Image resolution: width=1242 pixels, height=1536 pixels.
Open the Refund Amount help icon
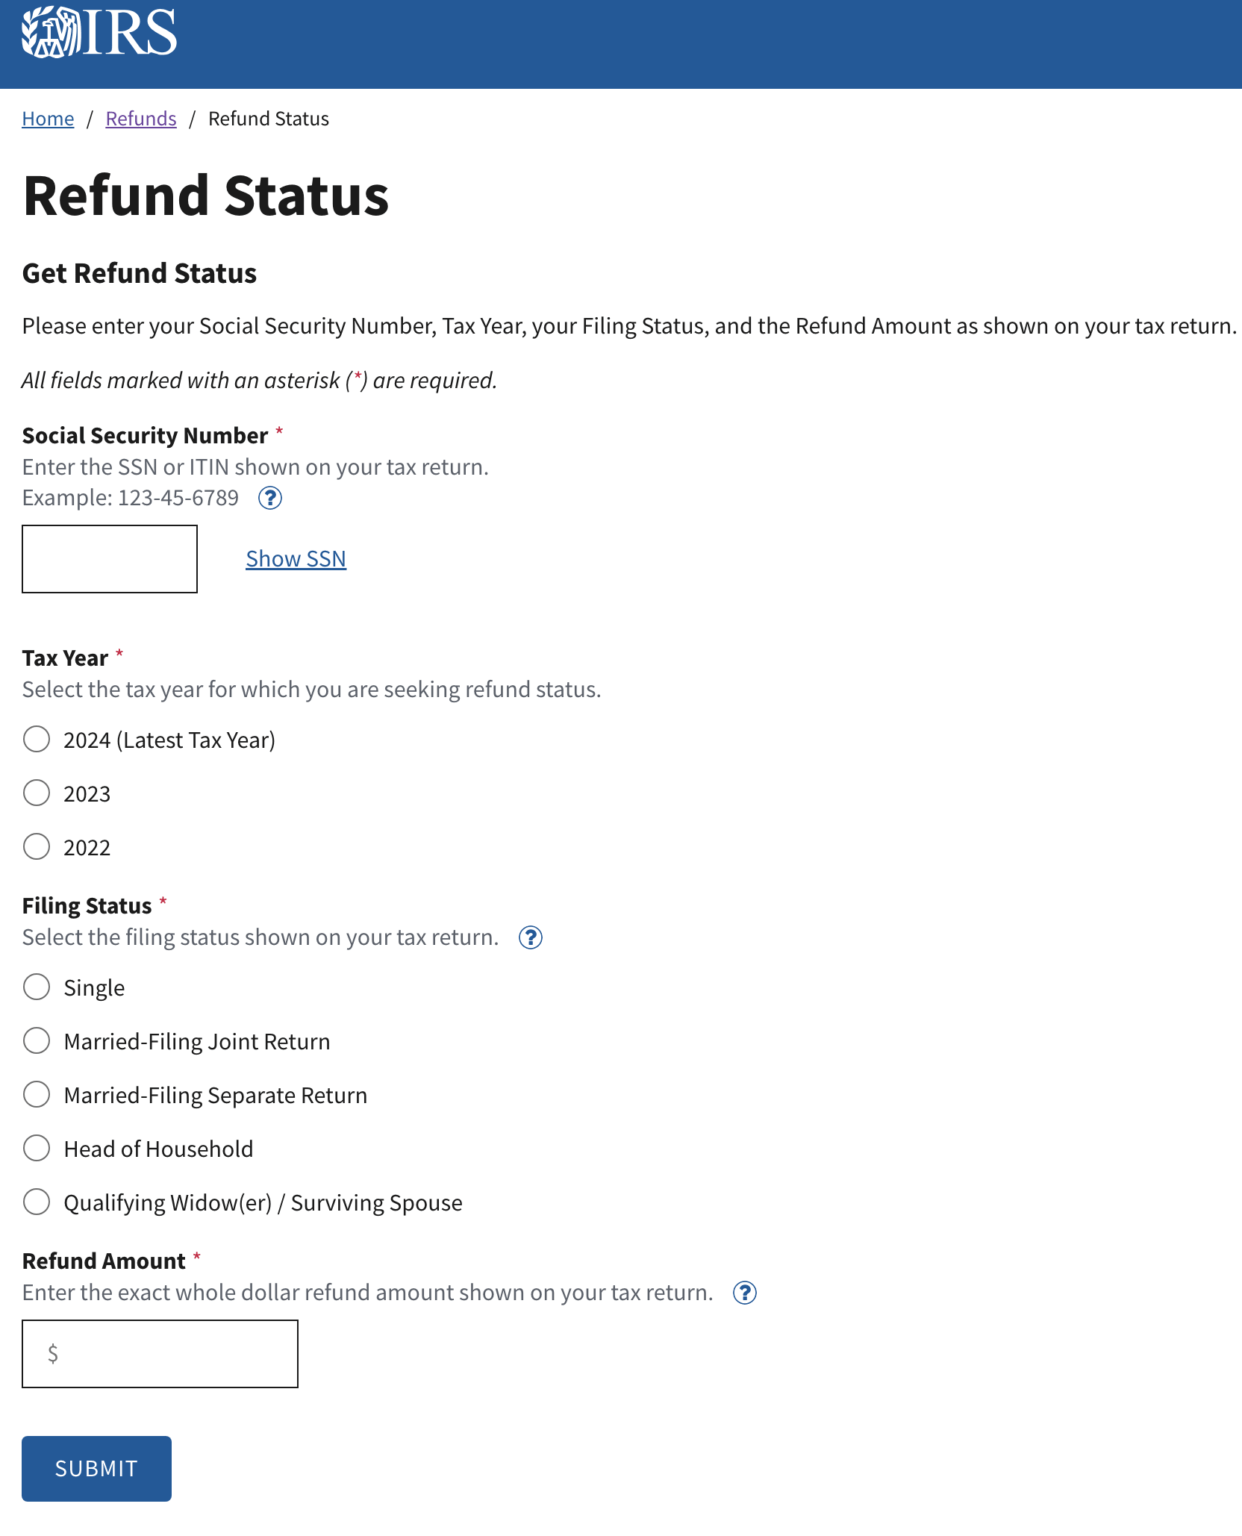(x=744, y=1292)
